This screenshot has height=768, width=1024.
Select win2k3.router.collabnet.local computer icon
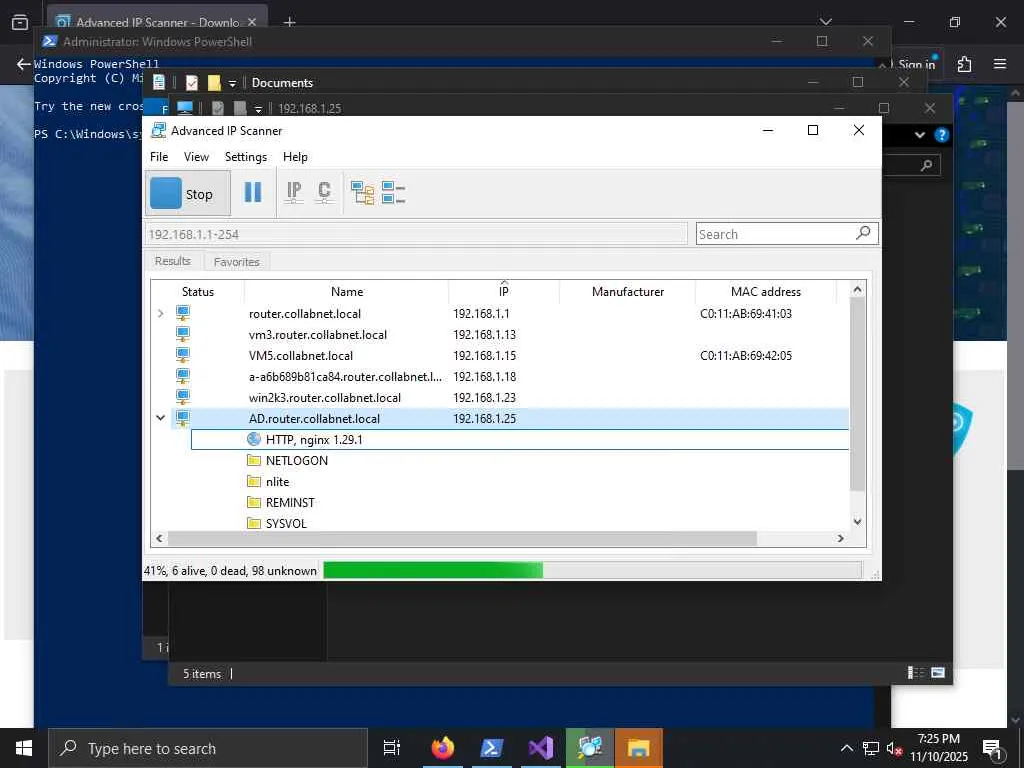tap(183, 397)
